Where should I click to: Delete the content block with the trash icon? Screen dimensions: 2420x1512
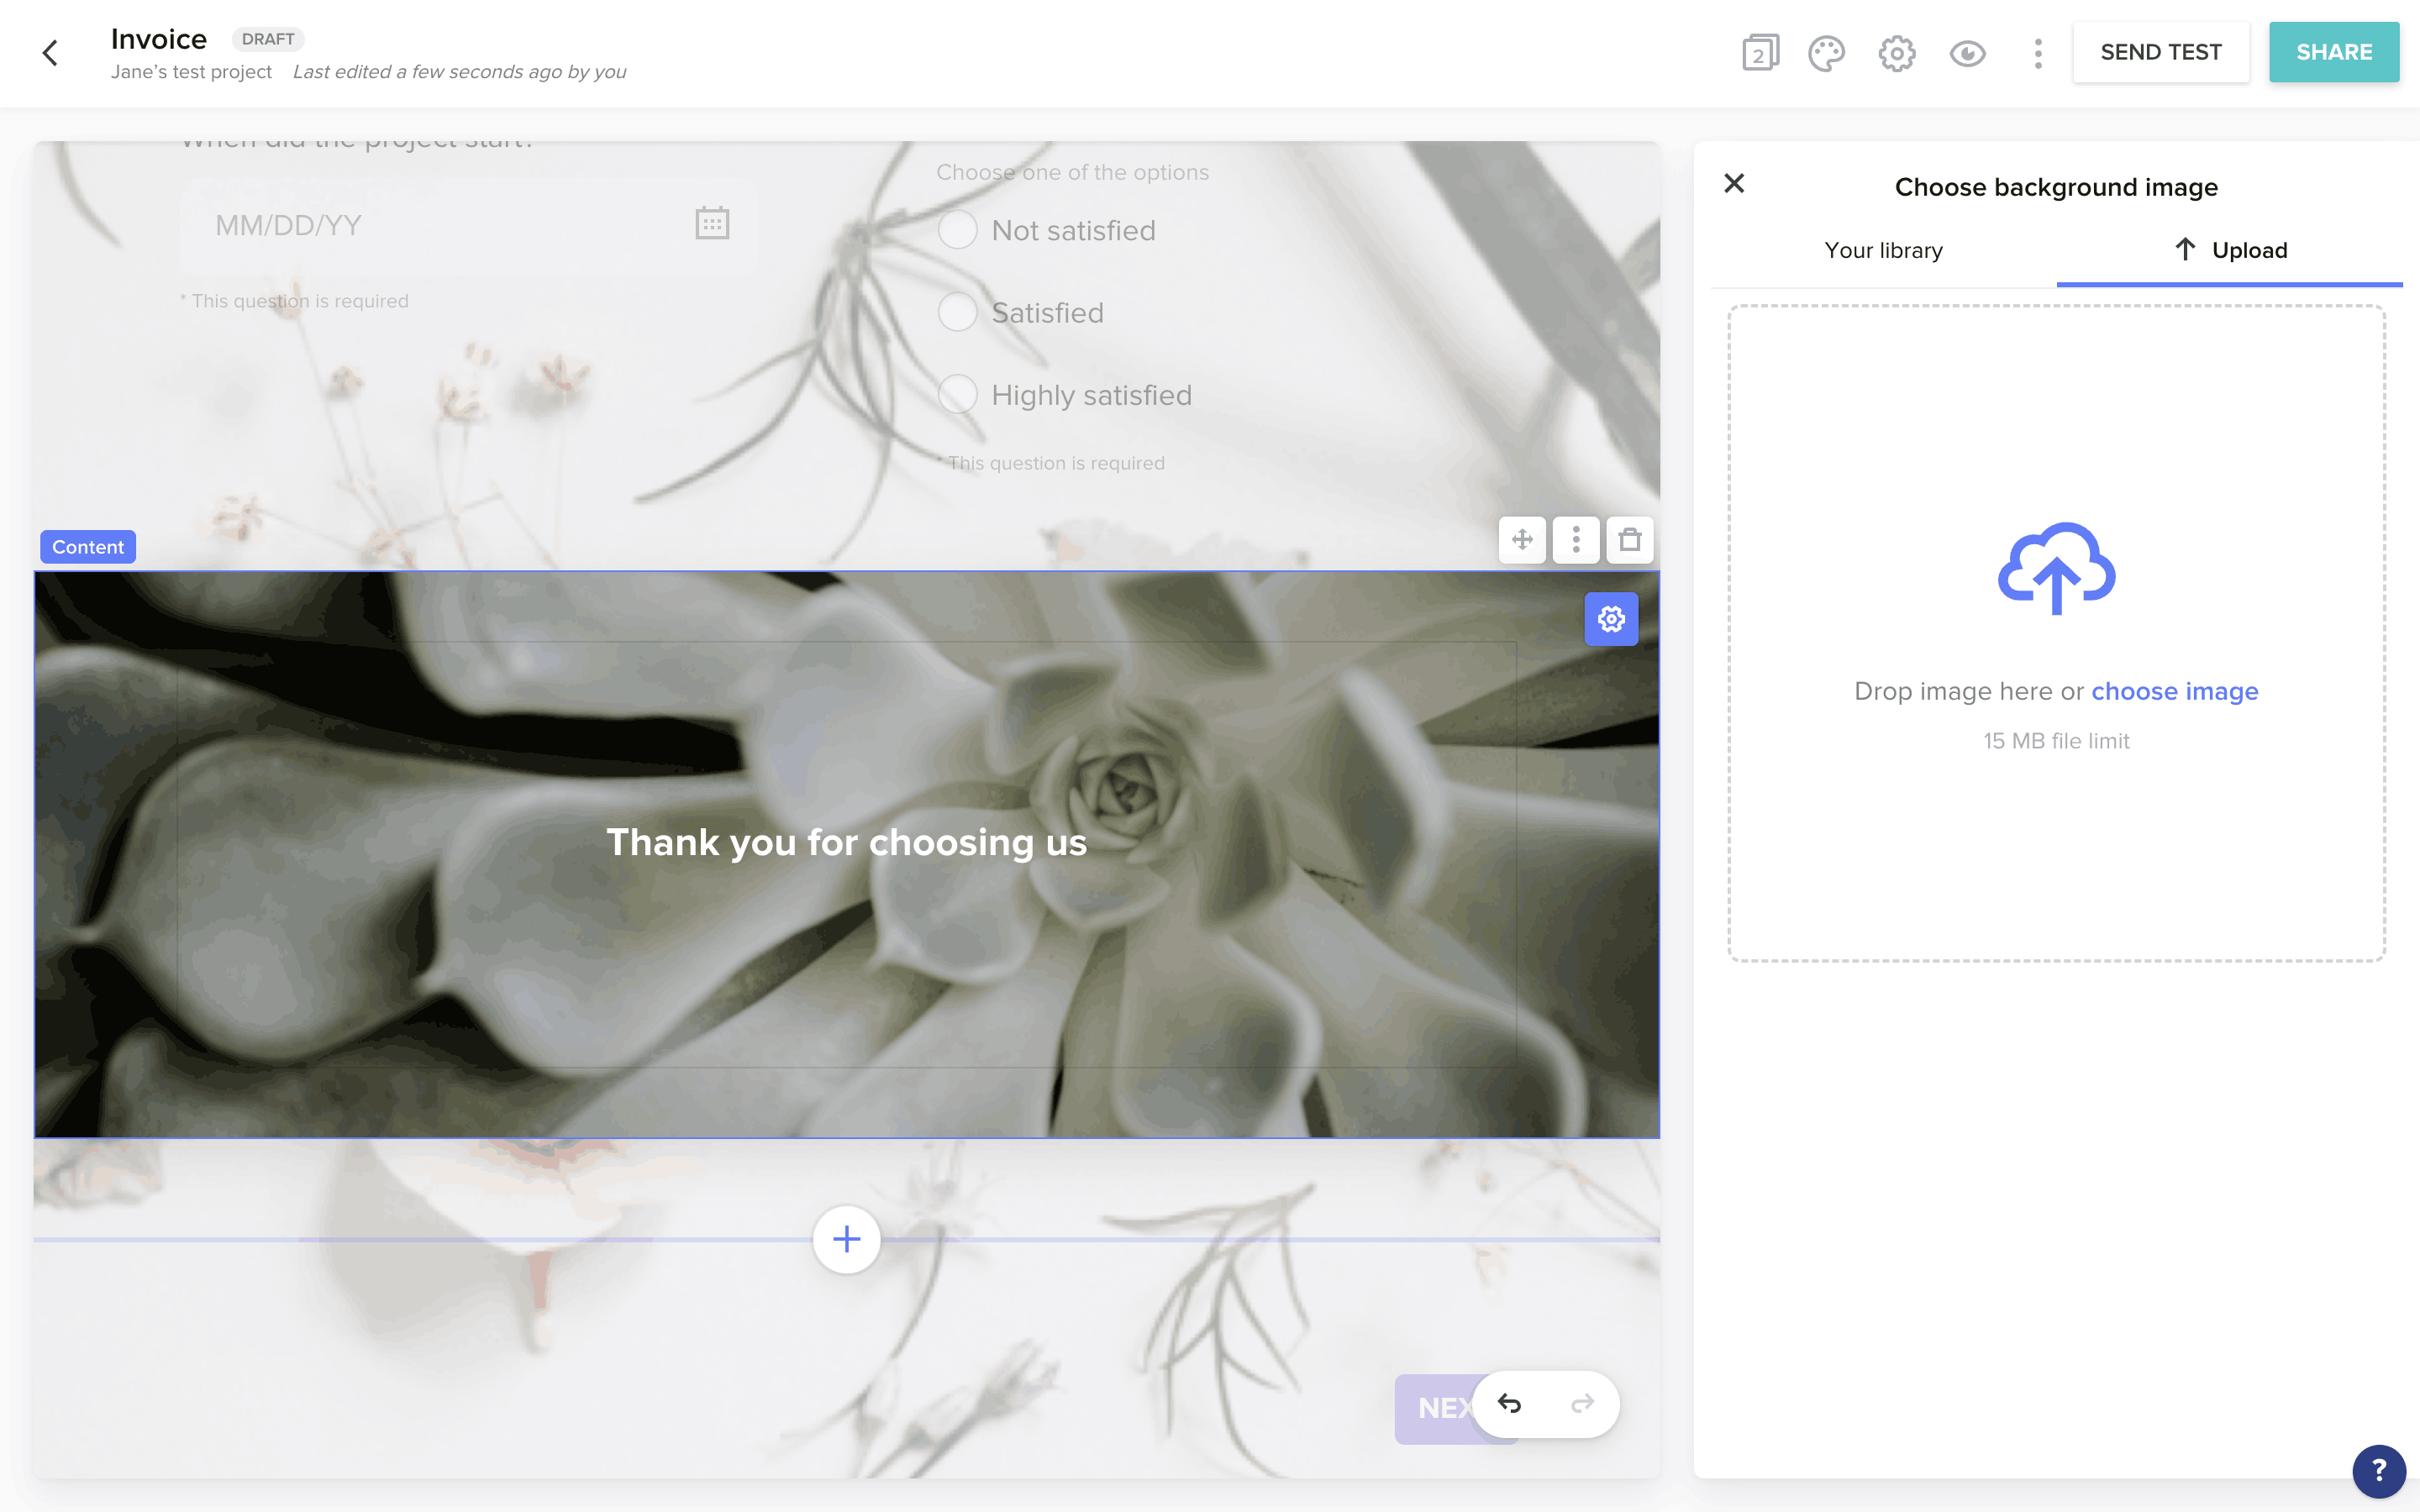tap(1629, 539)
